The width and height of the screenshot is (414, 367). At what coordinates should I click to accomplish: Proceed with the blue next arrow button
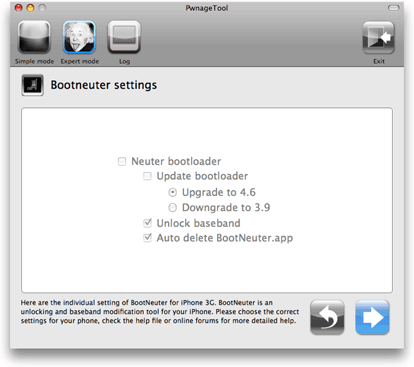click(x=372, y=317)
